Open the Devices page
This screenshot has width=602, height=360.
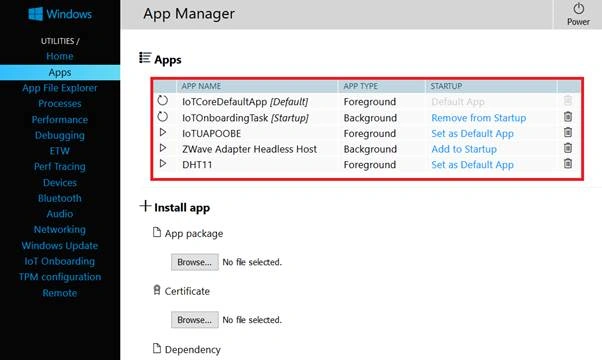[x=60, y=183]
